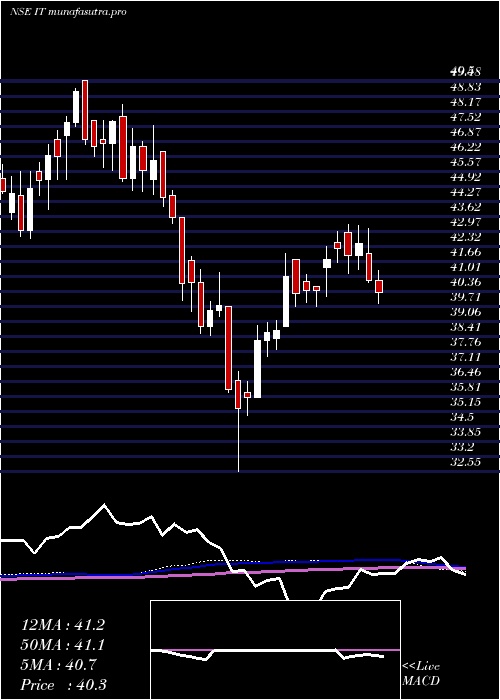Click the tallest red candle before the long-wick low
Screen dimensions: 500x700
tap(229, 348)
